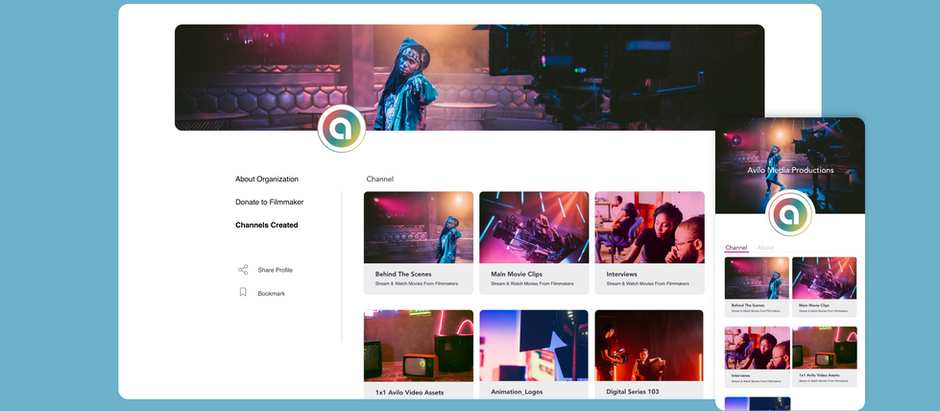940x411 pixels.
Task: Click the Digital Series 103 card title
Action: (x=632, y=392)
